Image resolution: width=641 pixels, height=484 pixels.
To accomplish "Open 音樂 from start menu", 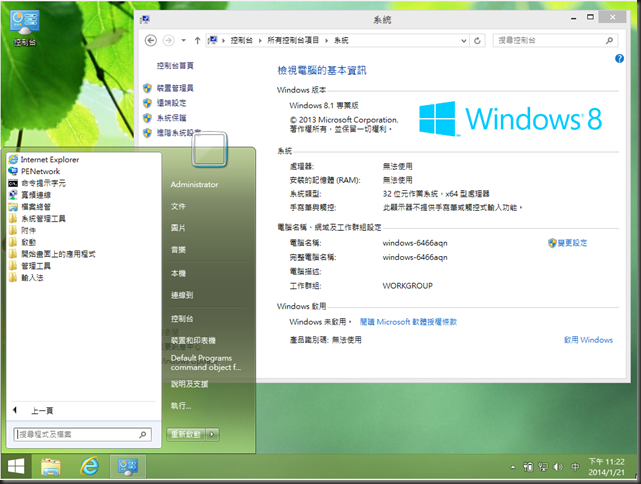I will coord(178,250).
